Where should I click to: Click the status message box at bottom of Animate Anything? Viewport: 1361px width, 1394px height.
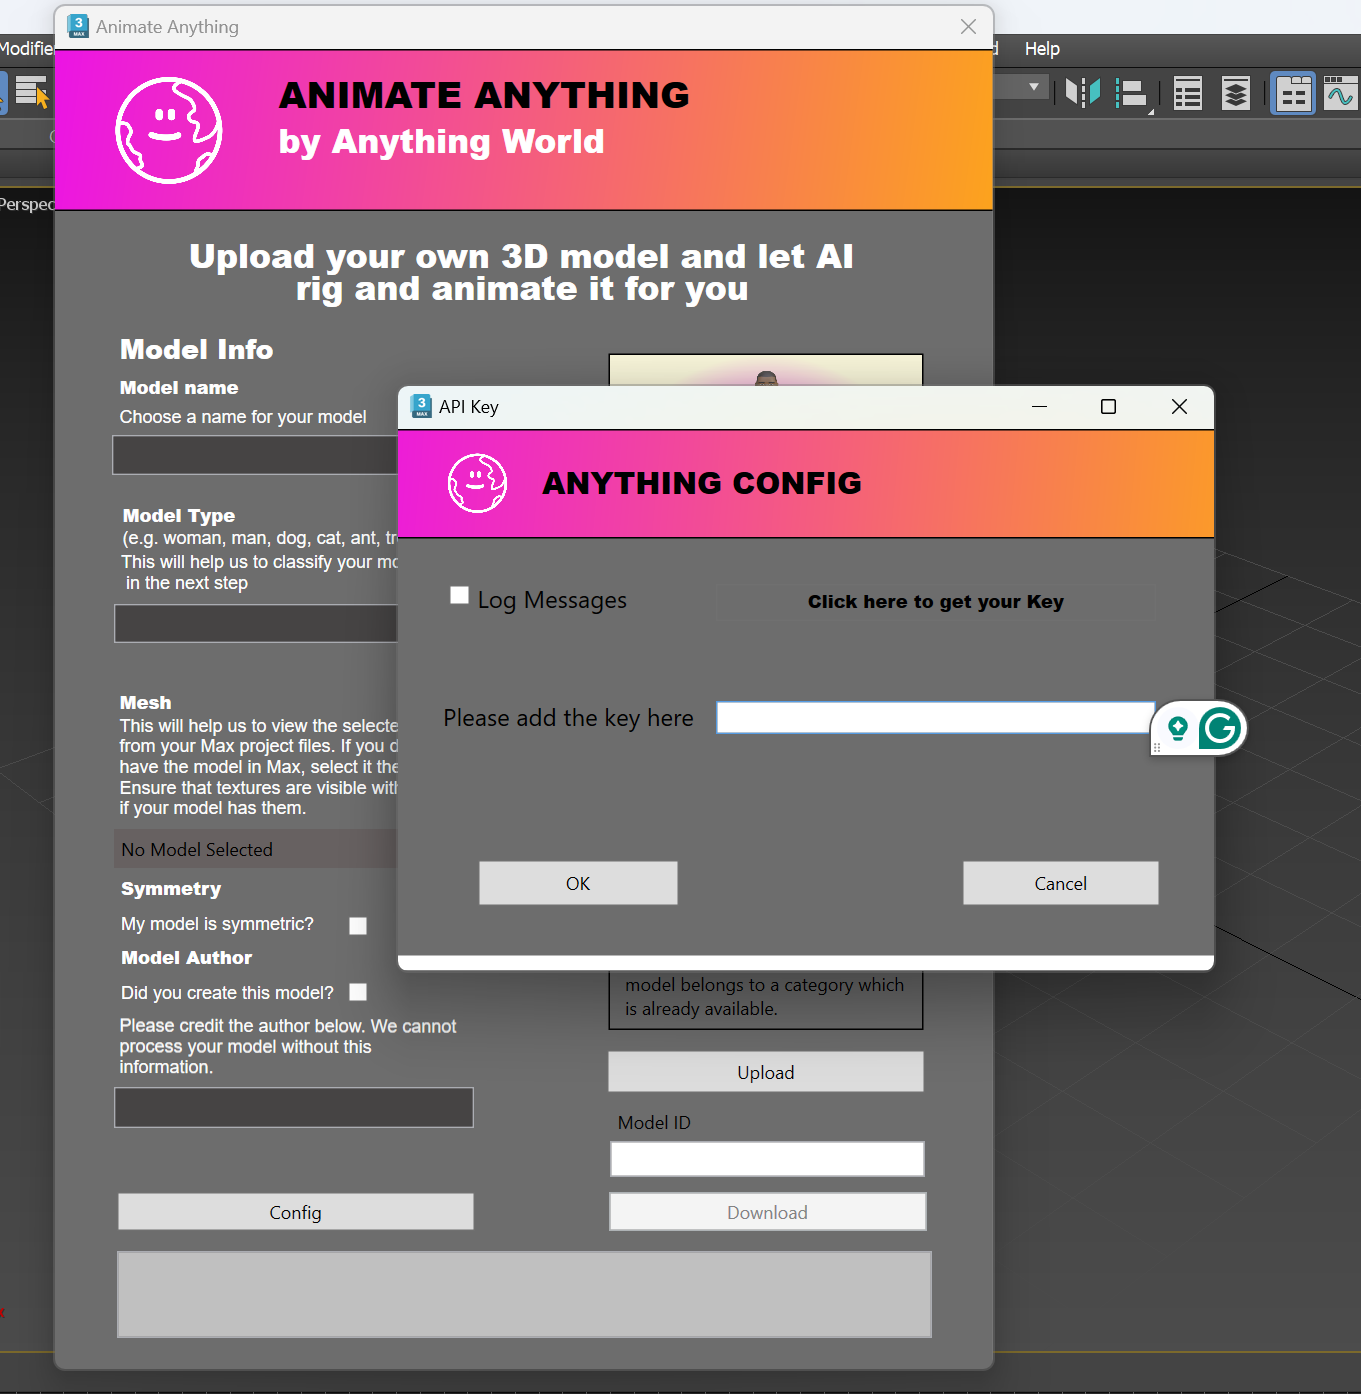click(524, 1294)
